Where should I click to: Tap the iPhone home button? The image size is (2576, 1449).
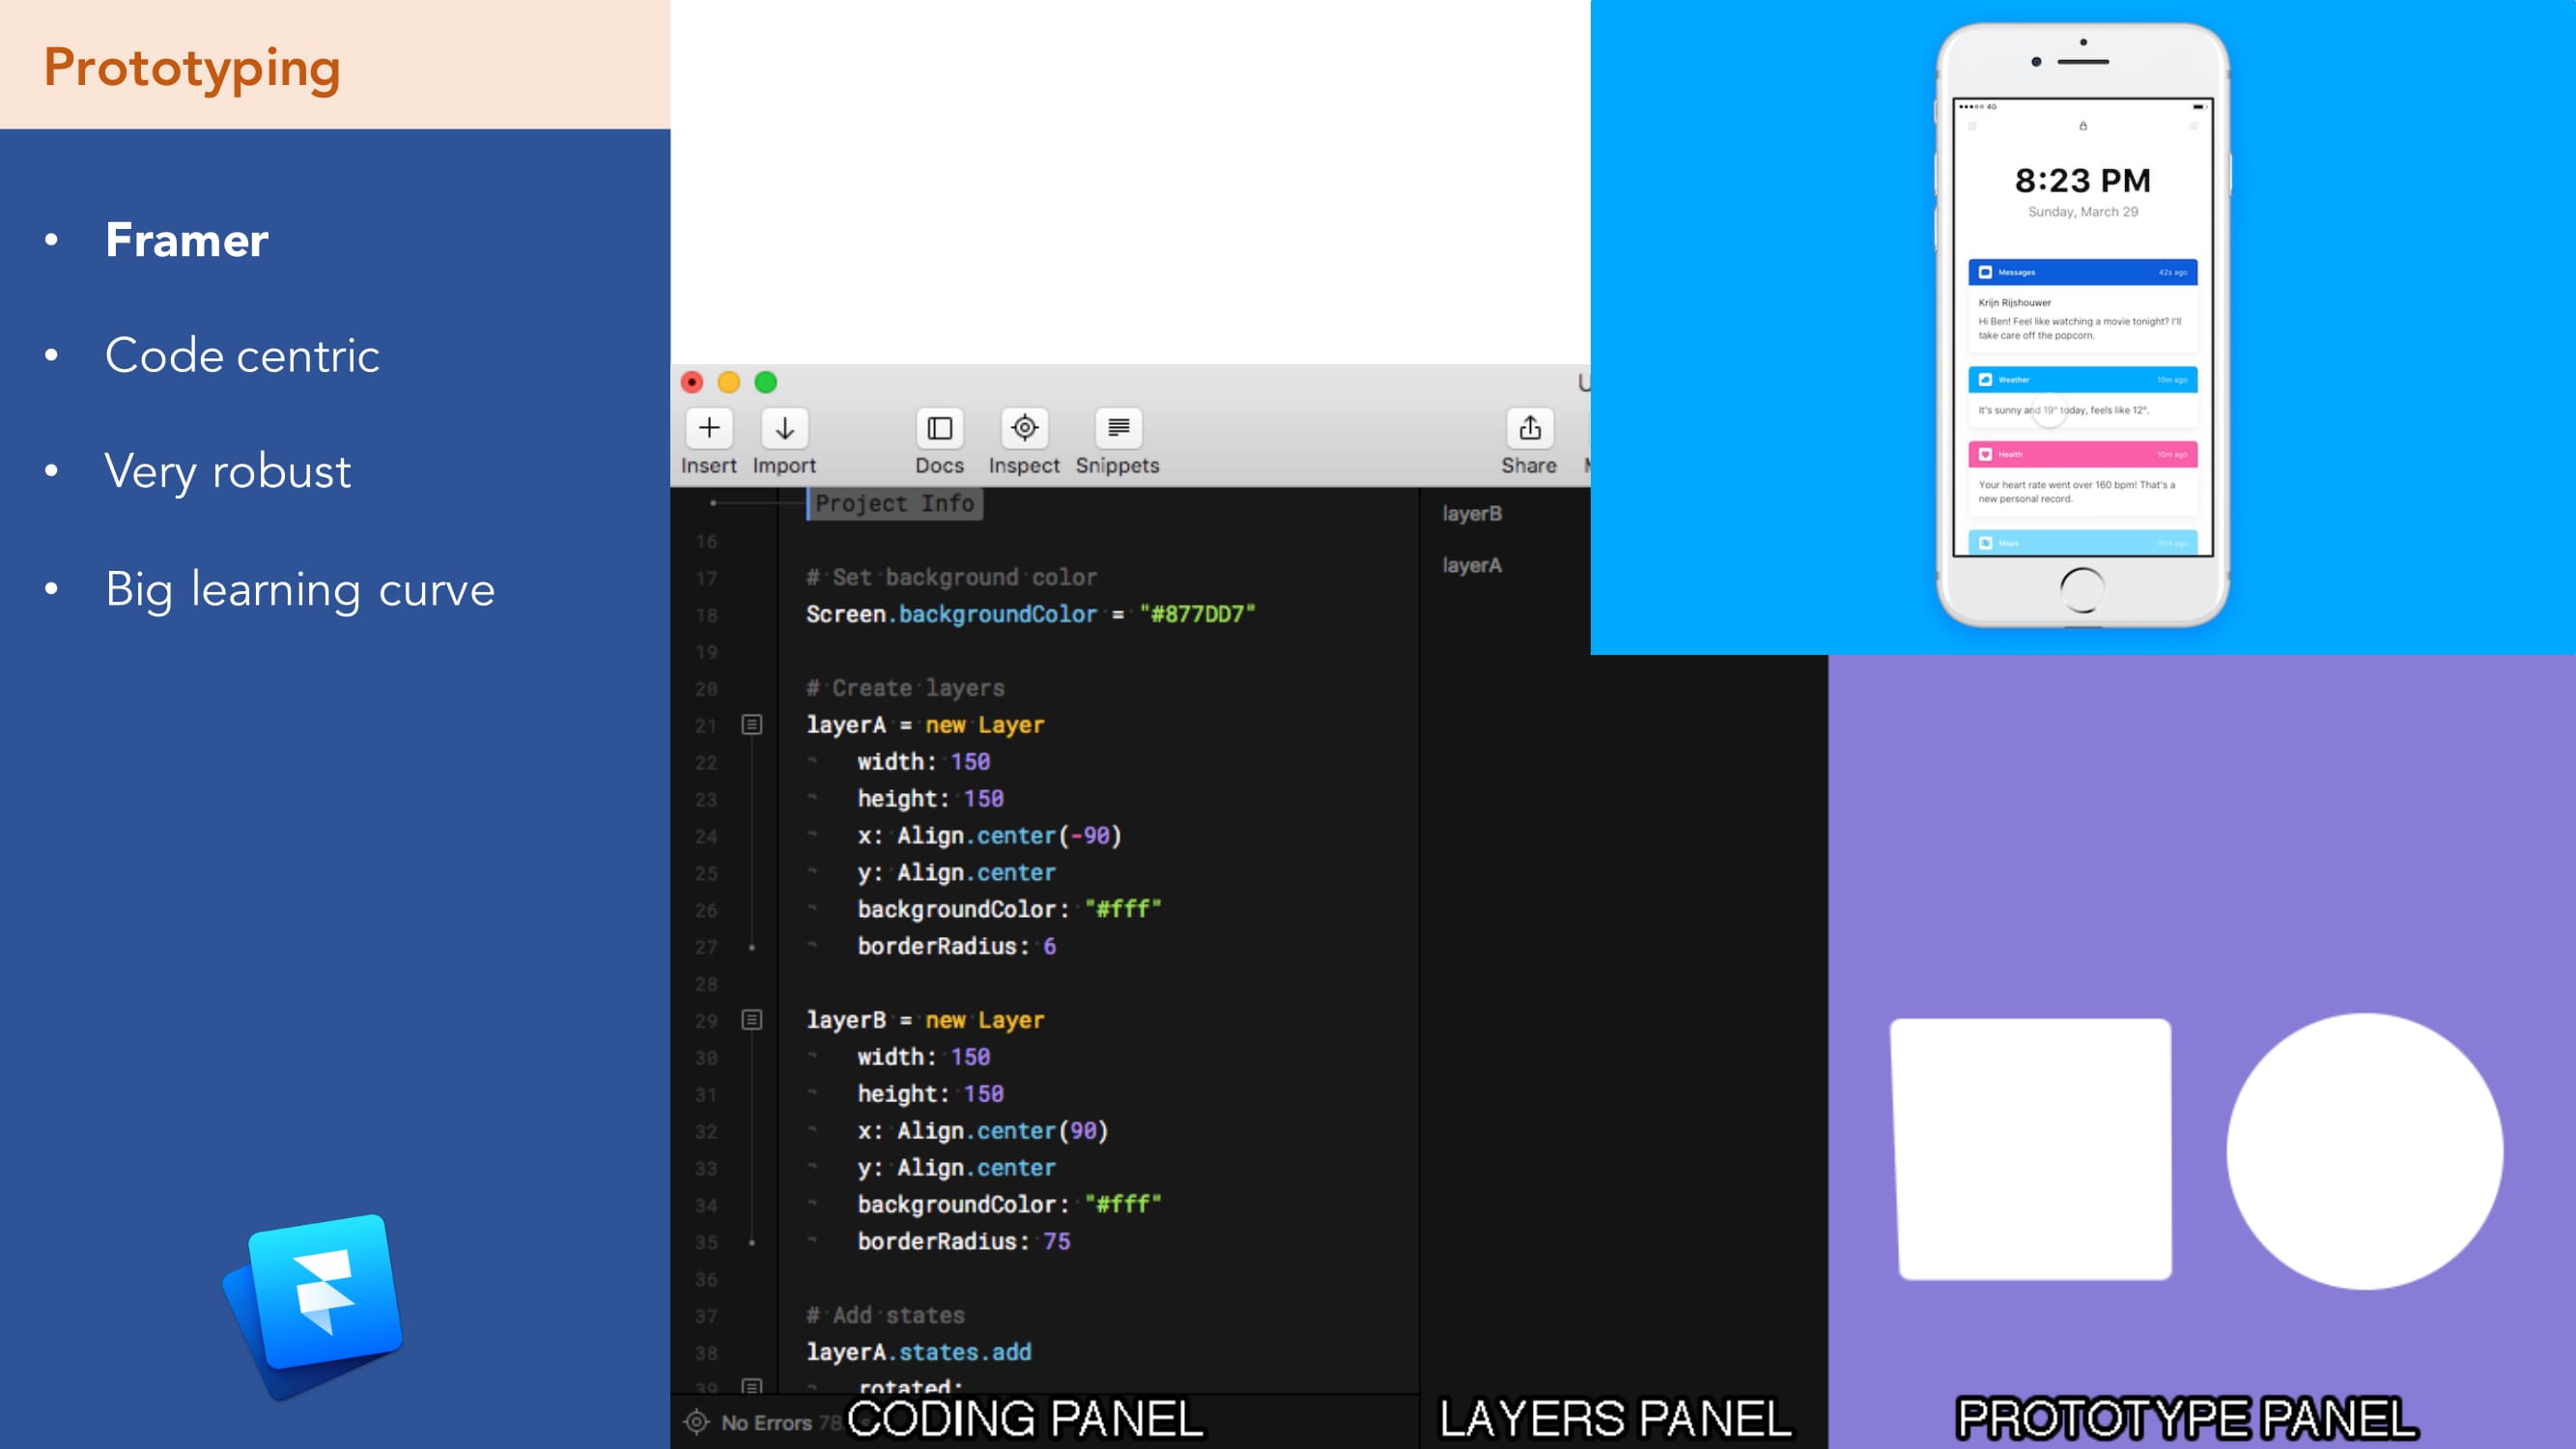[x=2082, y=590]
